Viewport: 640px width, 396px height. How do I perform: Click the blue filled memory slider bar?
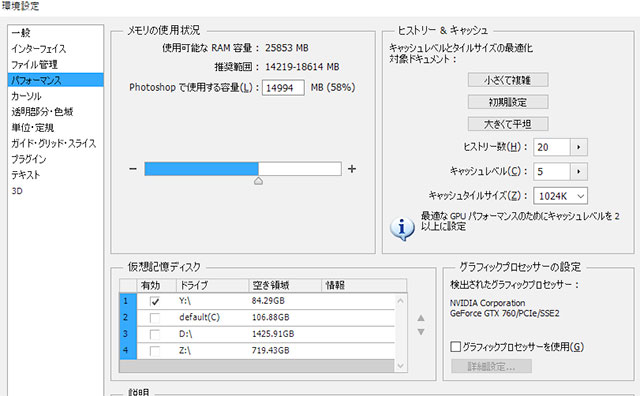coord(201,169)
